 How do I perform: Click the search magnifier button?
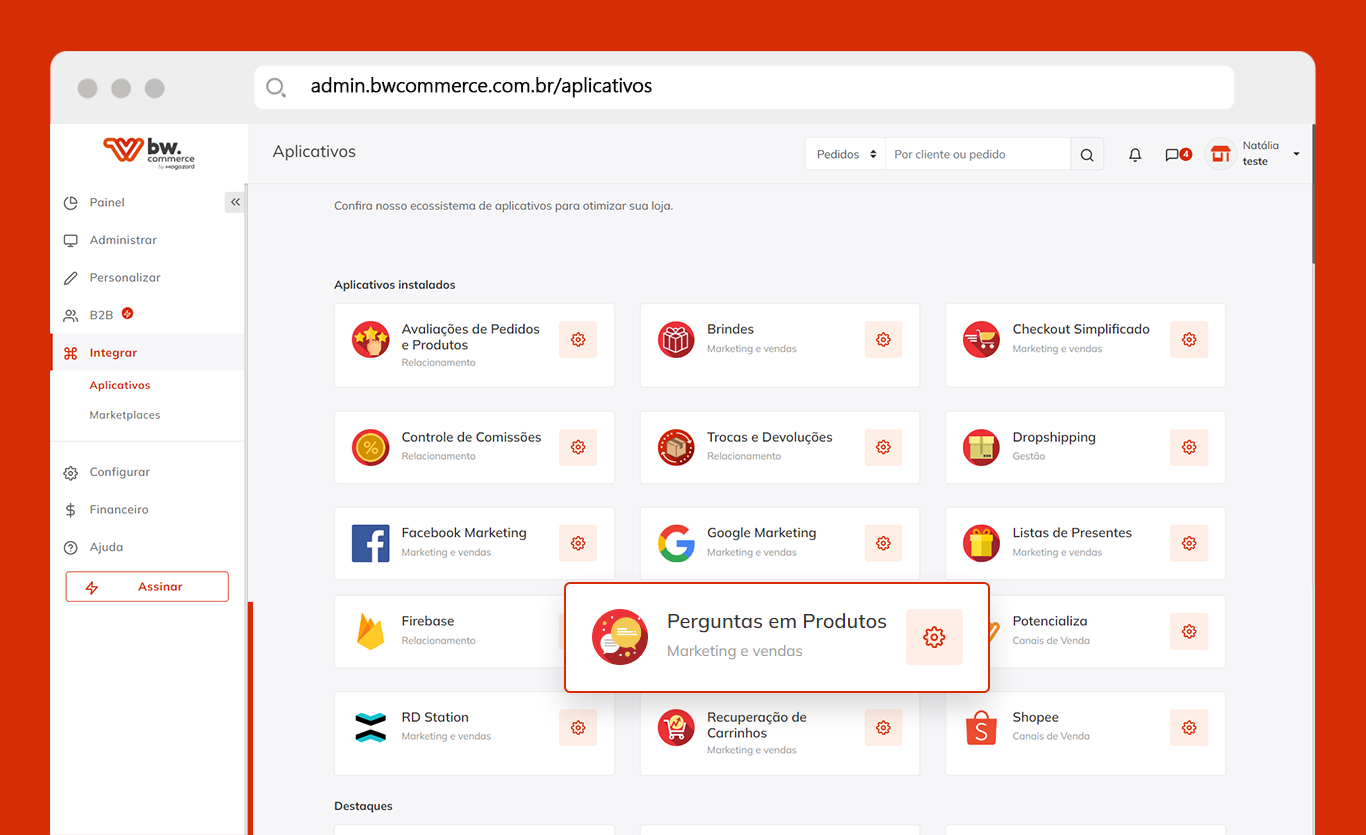(1087, 155)
